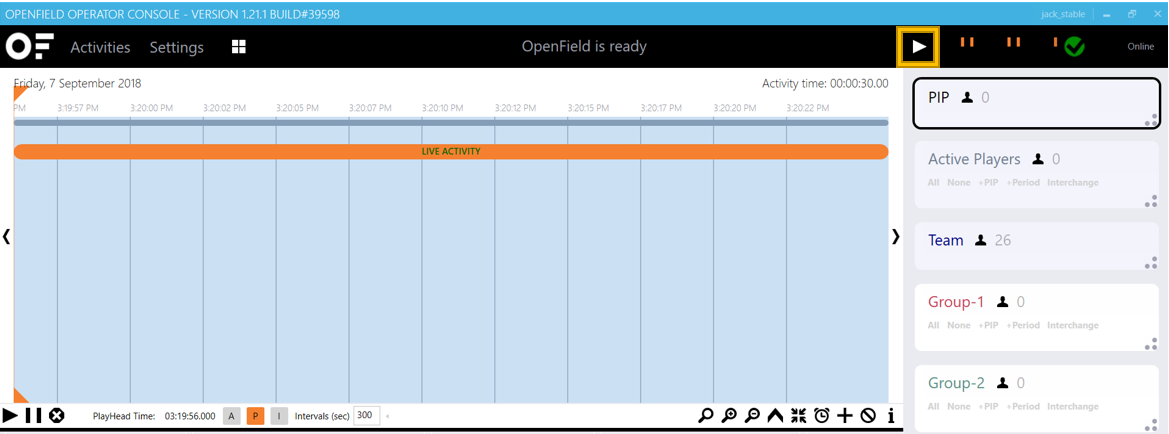Click the small arrow beside Intervals field
The height and width of the screenshot is (434, 1169).
(387, 416)
